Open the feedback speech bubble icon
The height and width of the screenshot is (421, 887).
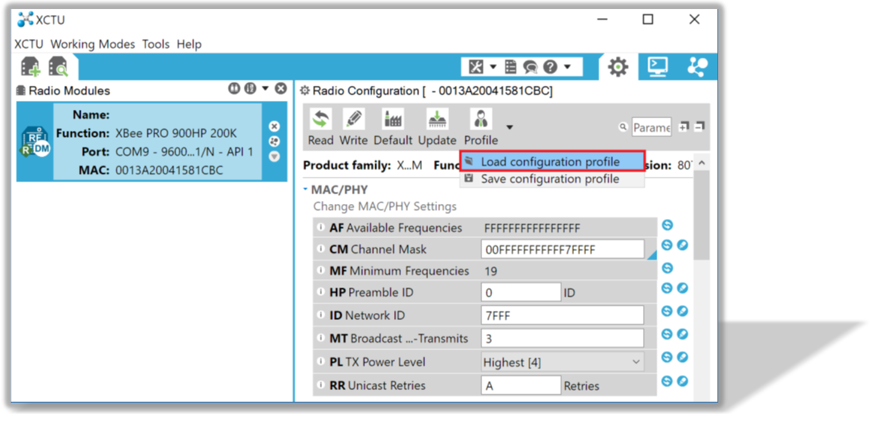530,67
